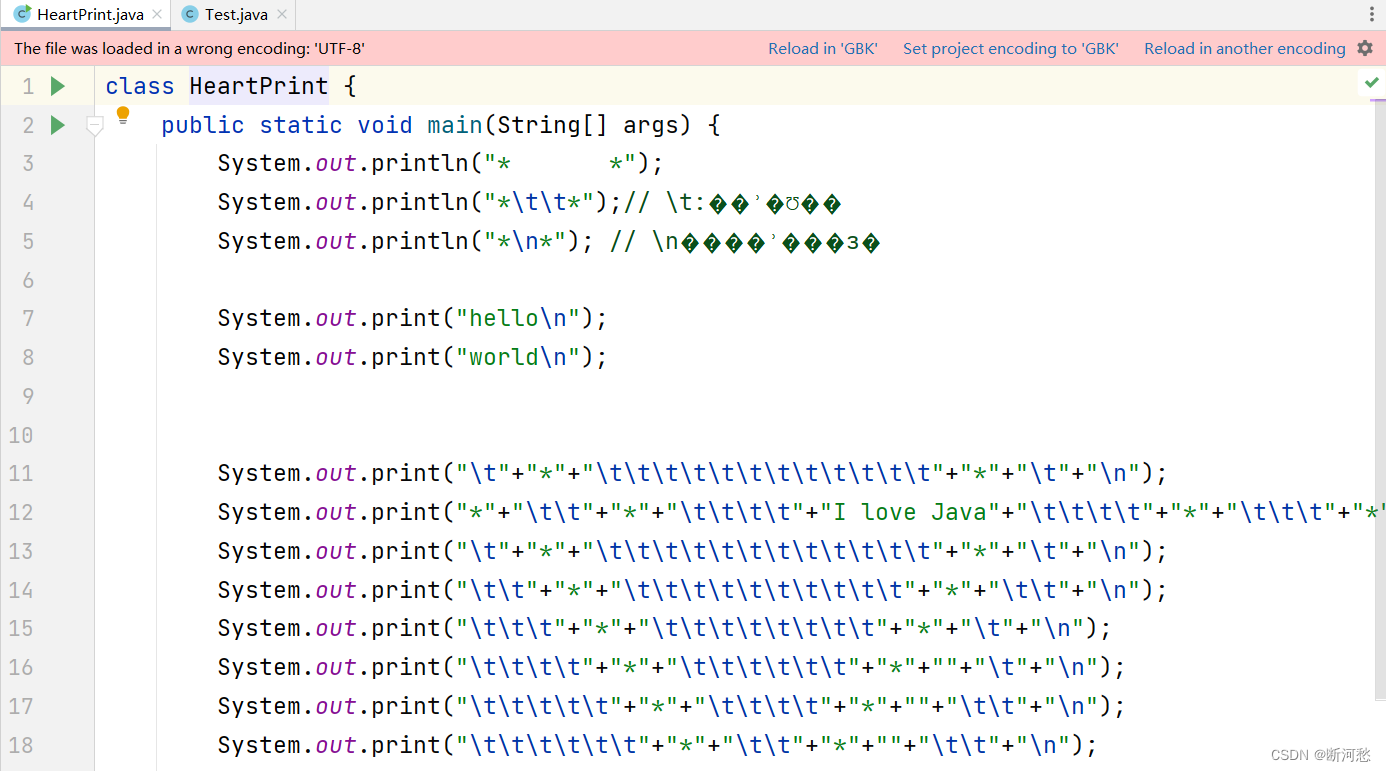Close the HeartPrint.java tab
1386x771 pixels.
point(157,14)
